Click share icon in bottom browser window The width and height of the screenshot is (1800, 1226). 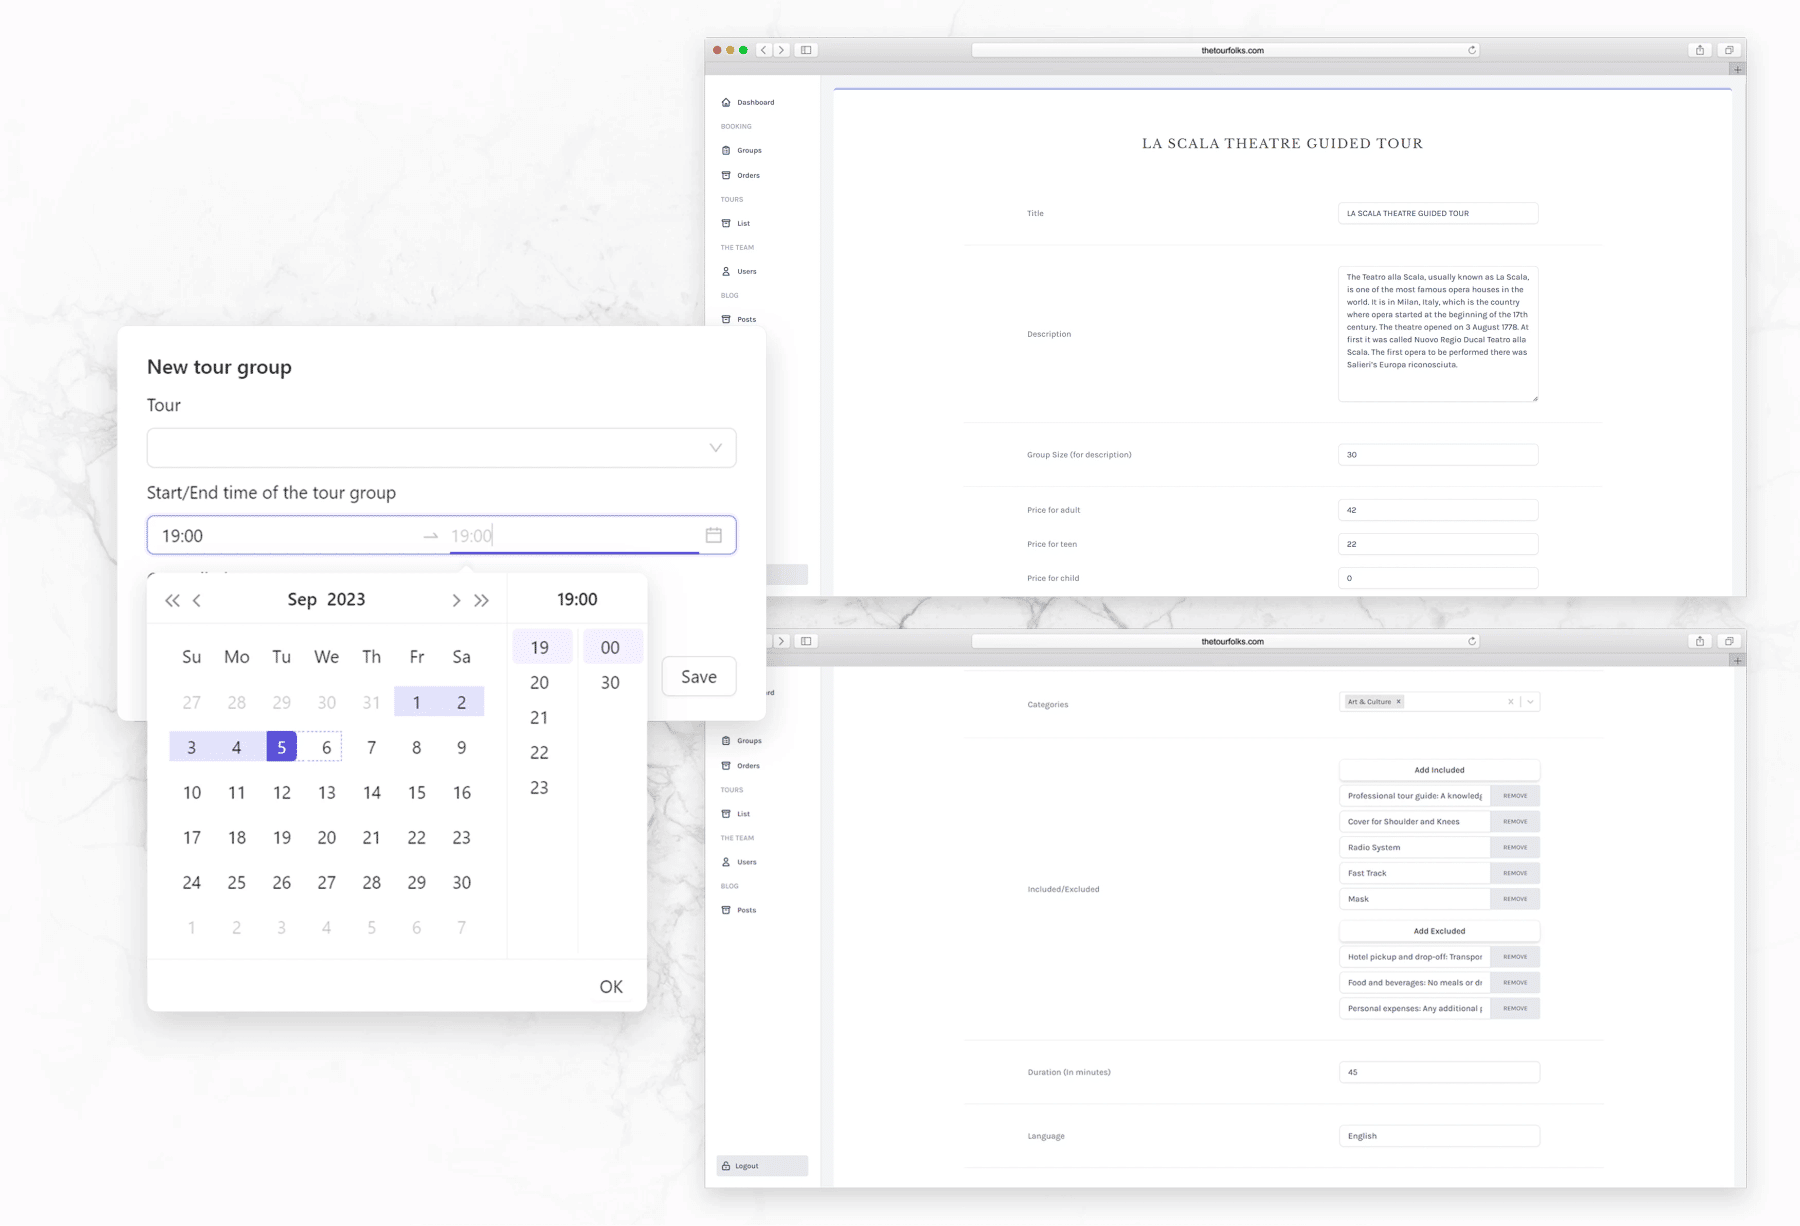tap(1700, 641)
